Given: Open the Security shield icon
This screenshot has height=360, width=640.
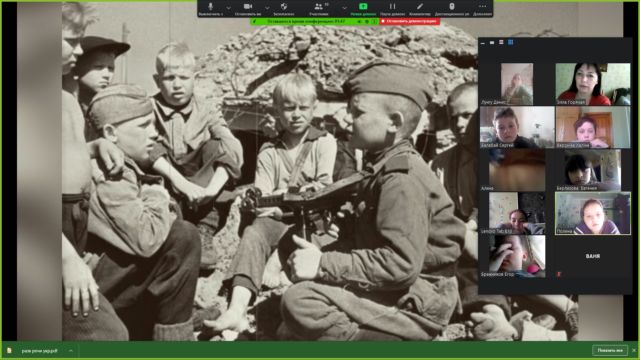Looking at the screenshot, I should coord(284,7).
